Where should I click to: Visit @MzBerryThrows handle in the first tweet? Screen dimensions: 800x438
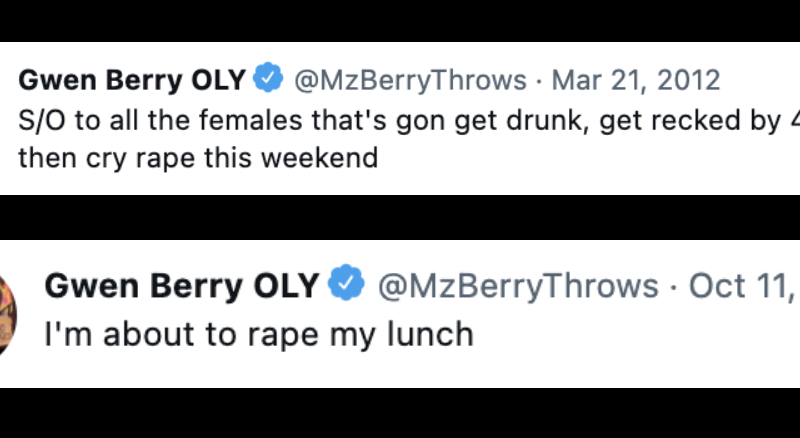click(x=410, y=79)
